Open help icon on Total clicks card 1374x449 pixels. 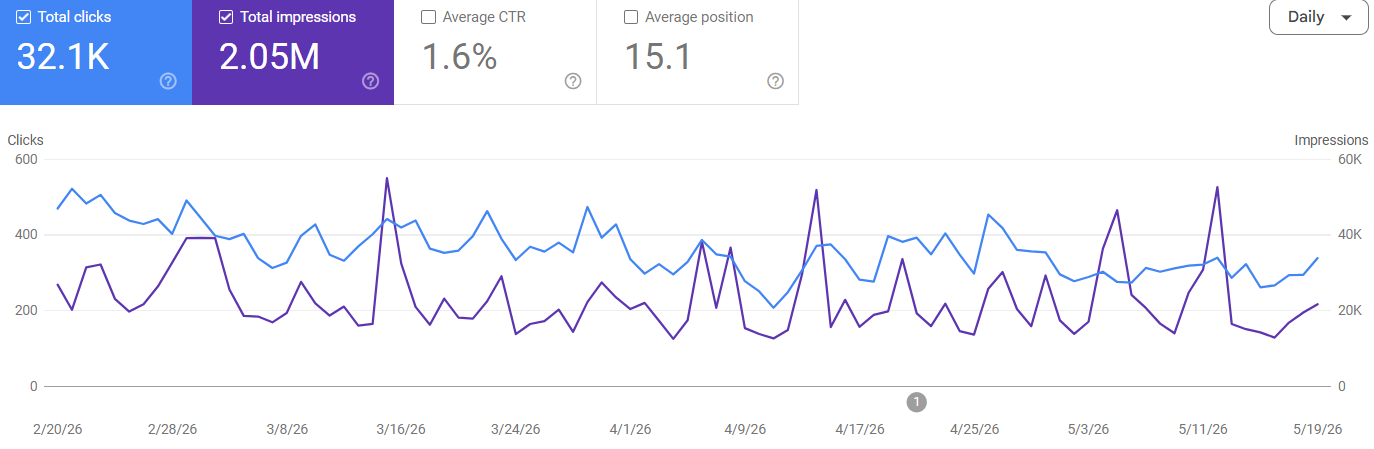coord(168,81)
